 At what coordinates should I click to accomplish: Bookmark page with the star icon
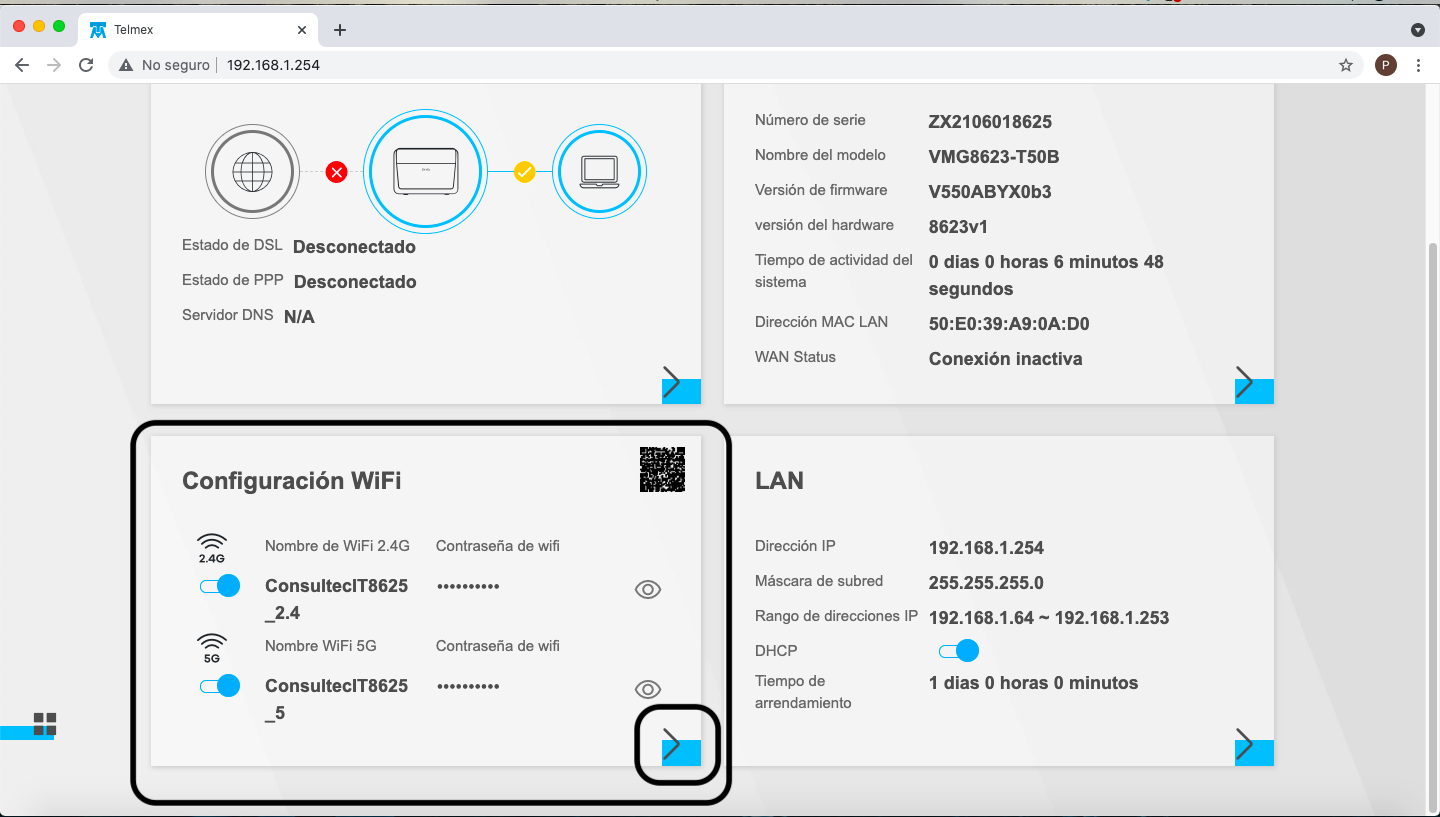coord(1346,65)
